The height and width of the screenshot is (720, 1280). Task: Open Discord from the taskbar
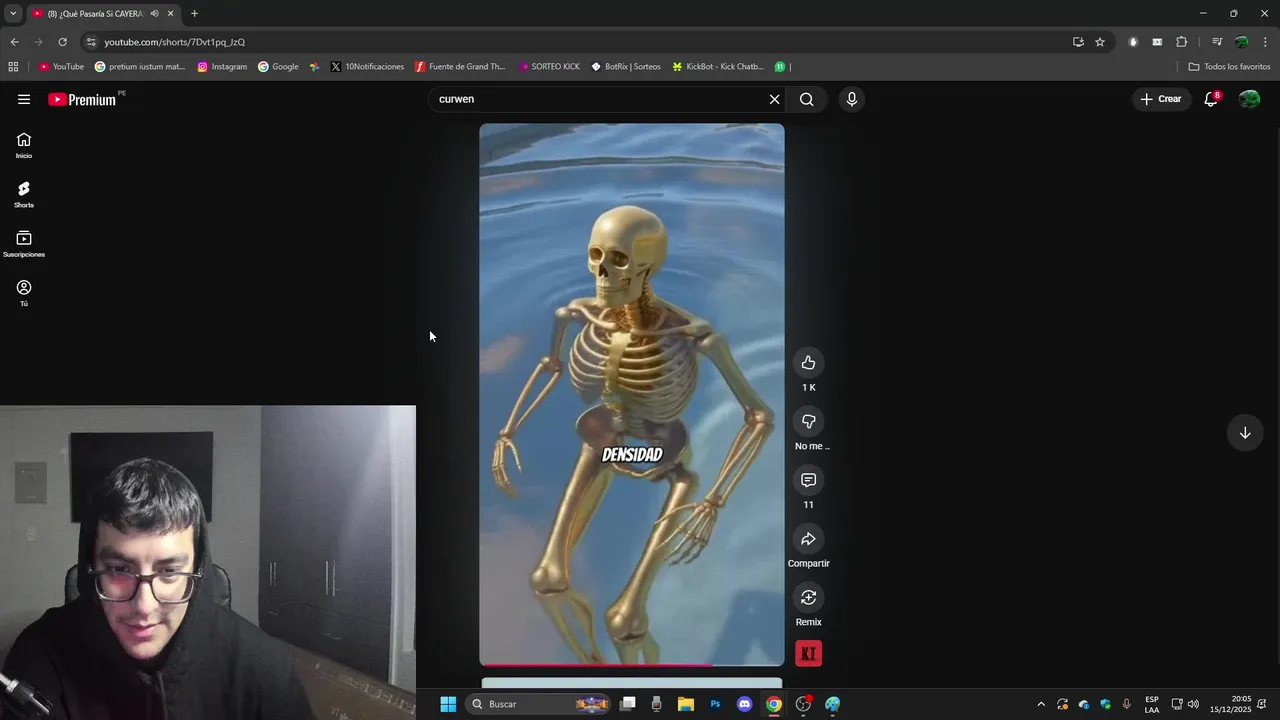click(744, 704)
